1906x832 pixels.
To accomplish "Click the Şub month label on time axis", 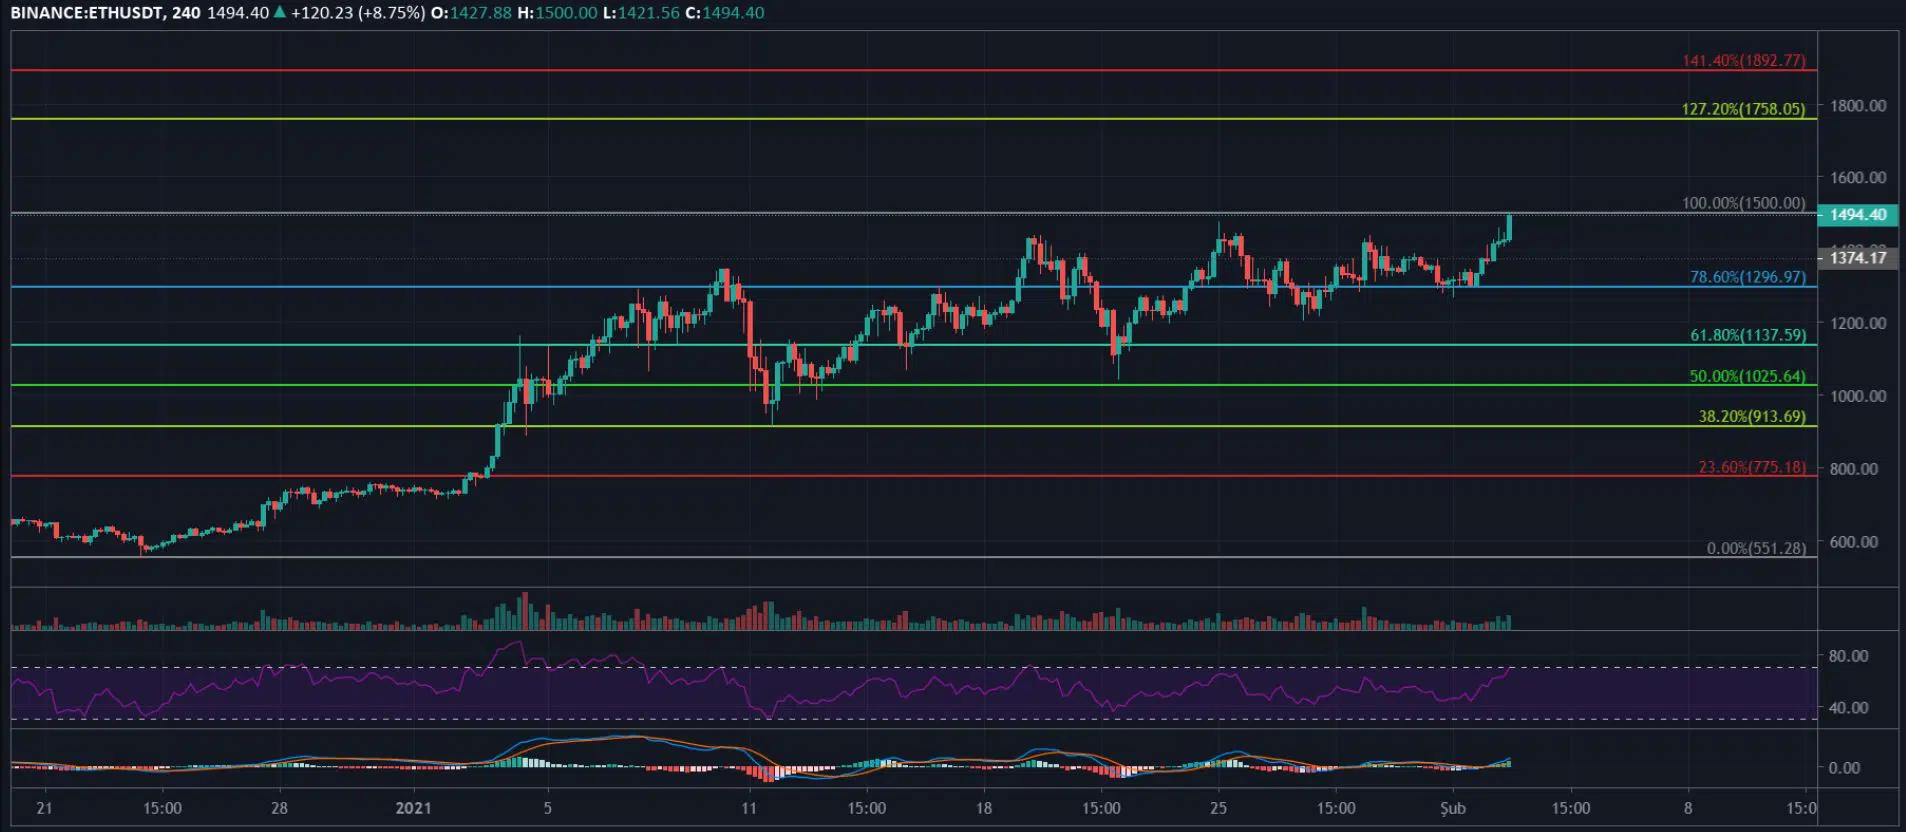I will (1452, 808).
